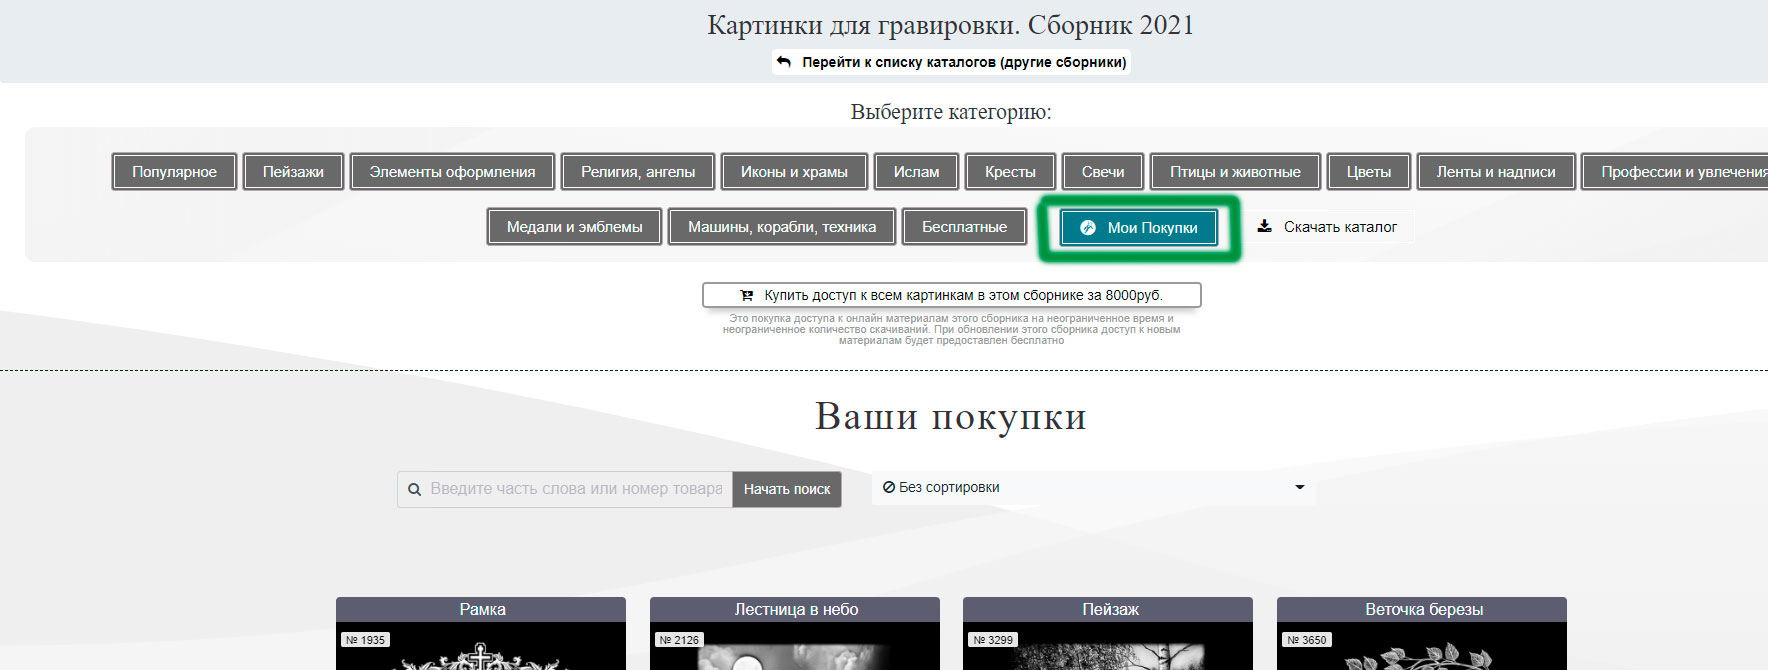
Task: Open the Без сортировки sorting dropdown
Action: (1092, 488)
